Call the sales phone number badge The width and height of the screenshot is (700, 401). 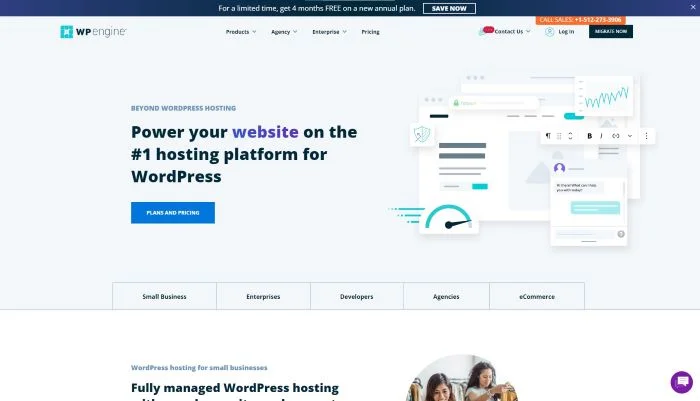pyautogui.click(x=580, y=20)
